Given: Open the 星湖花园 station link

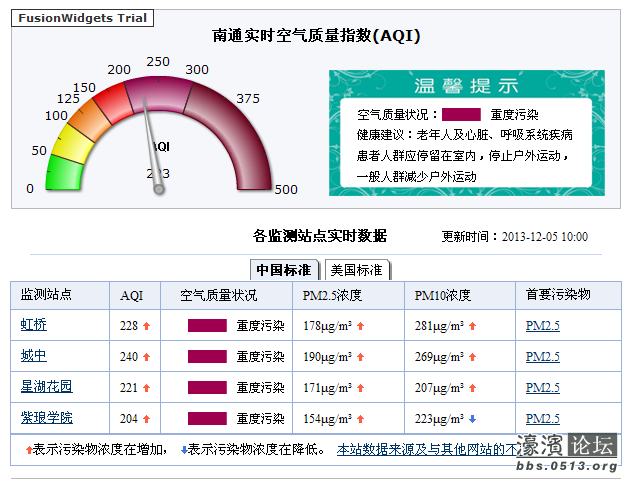Looking at the screenshot, I should click(x=47, y=387).
